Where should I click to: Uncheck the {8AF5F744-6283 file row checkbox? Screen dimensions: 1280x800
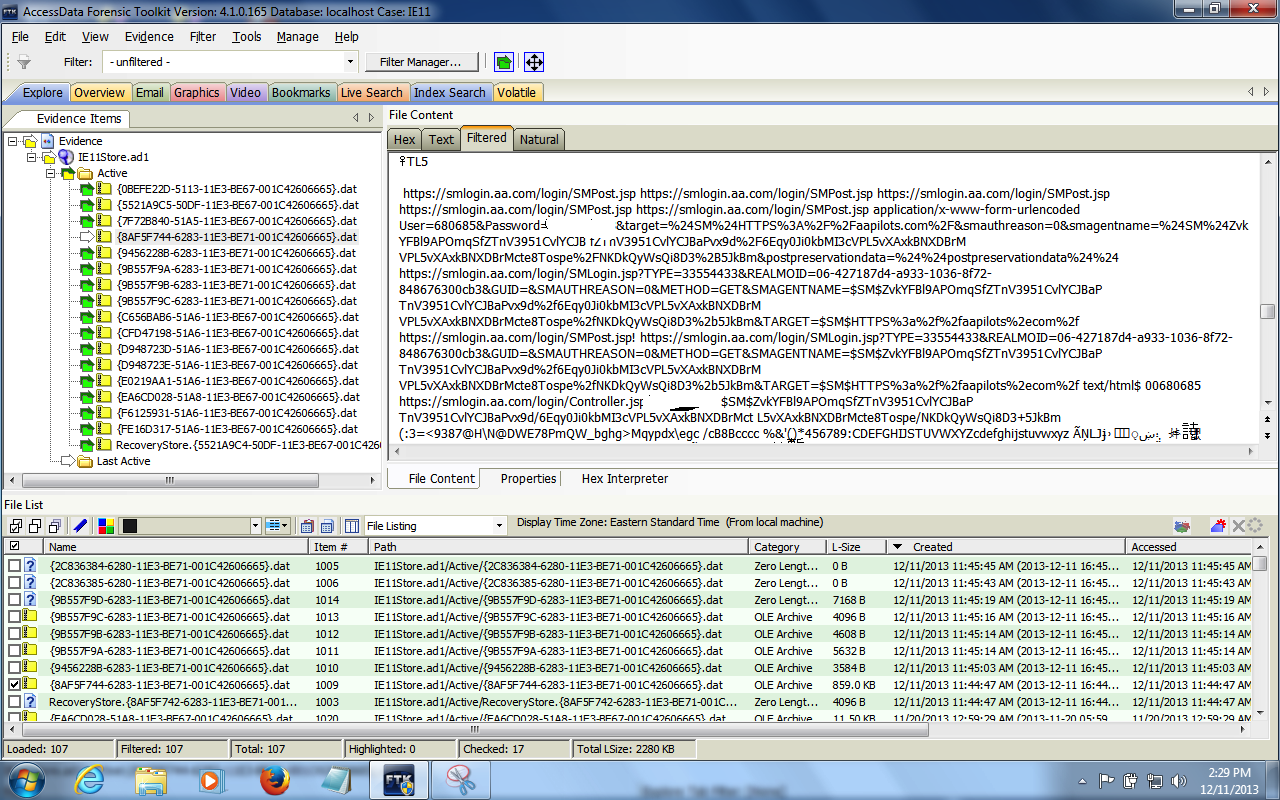click(14, 685)
